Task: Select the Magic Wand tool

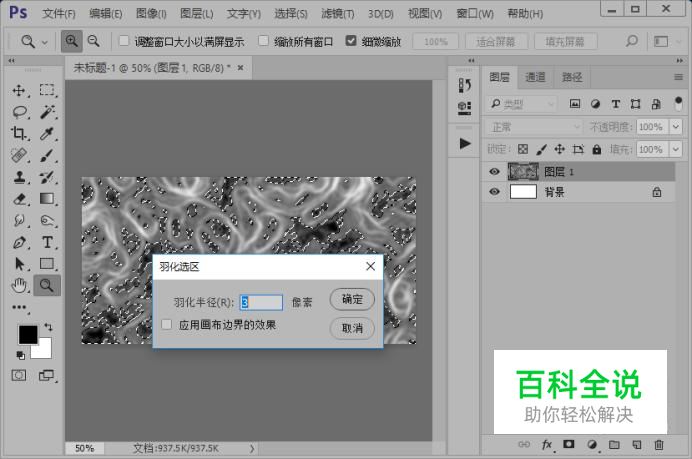Action: coord(47,112)
